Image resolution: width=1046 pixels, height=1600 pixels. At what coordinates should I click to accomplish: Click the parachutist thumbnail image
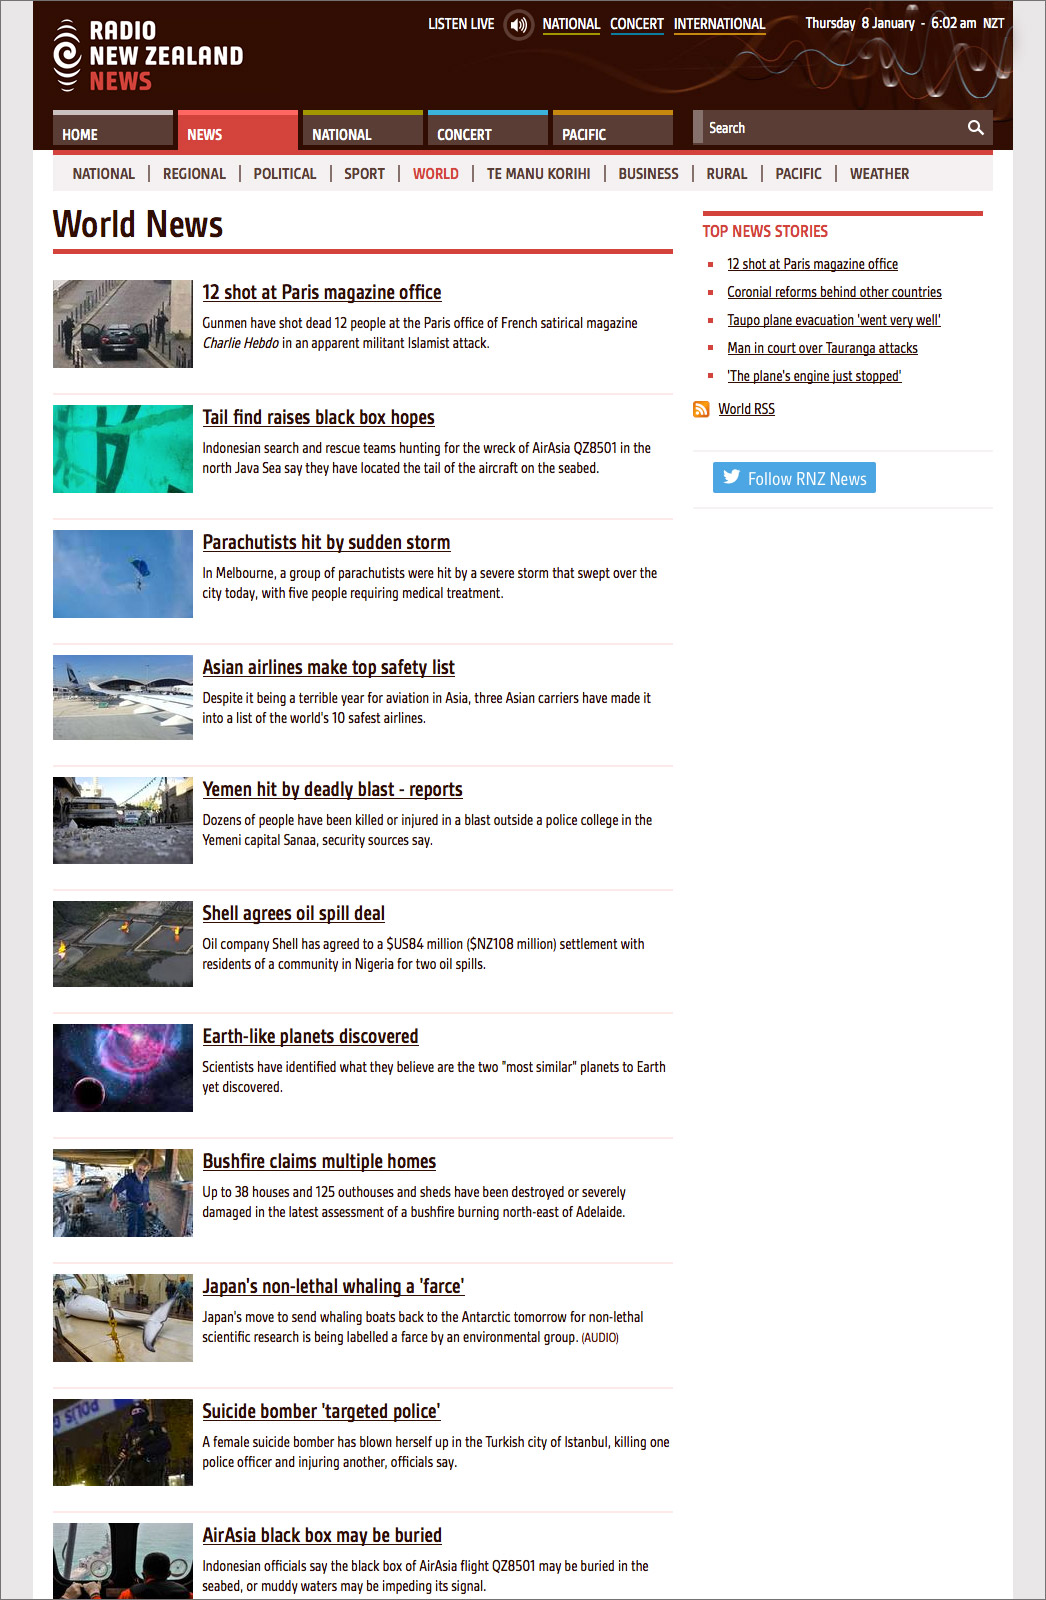(x=123, y=574)
